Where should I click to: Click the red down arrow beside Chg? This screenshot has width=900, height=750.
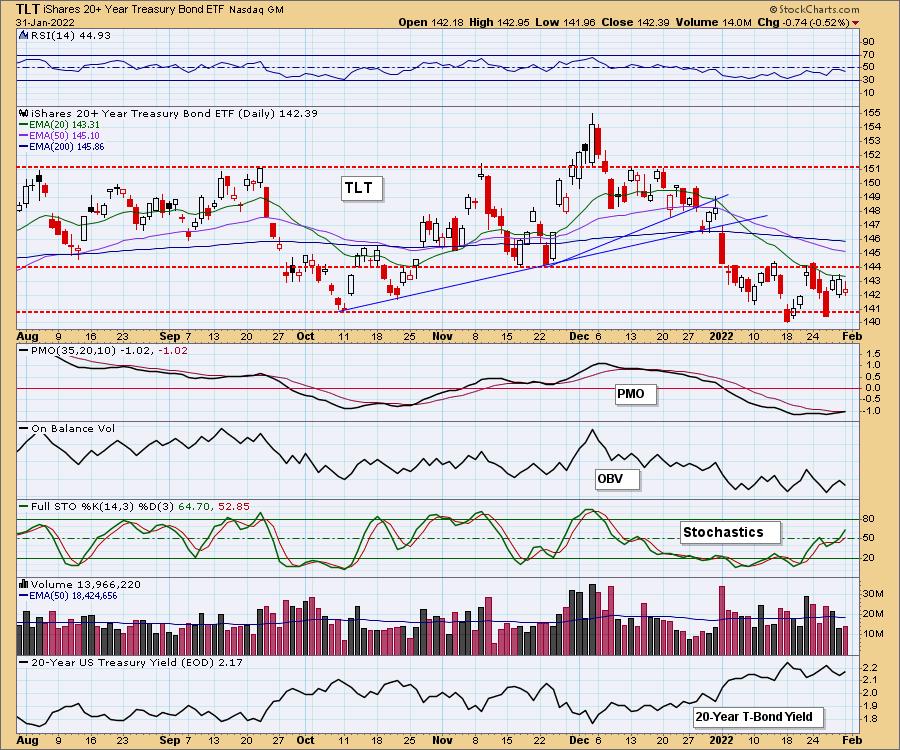(856, 23)
